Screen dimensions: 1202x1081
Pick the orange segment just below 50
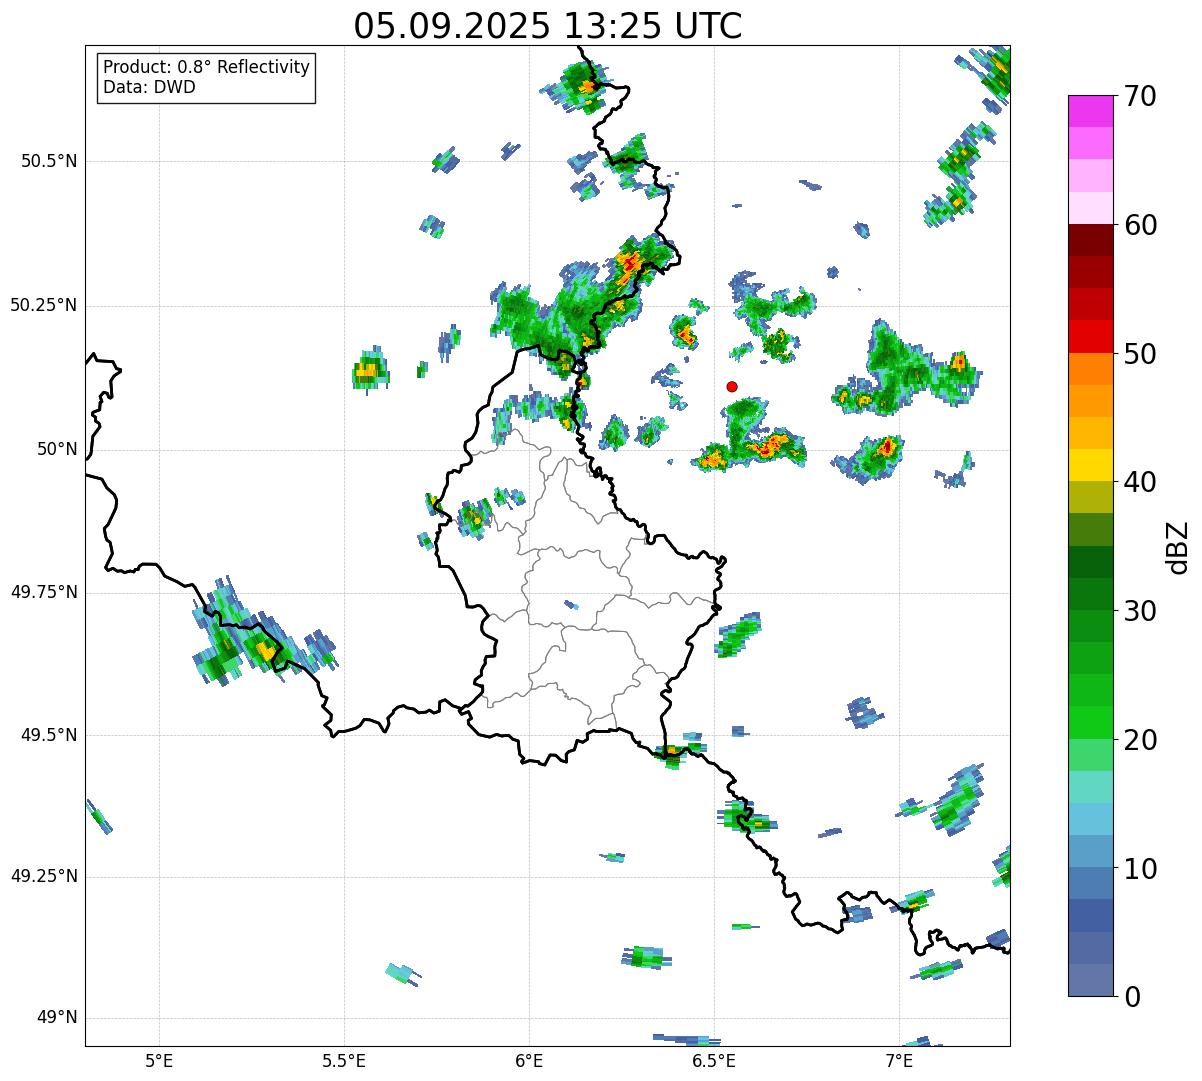(x=1090, y=369)
